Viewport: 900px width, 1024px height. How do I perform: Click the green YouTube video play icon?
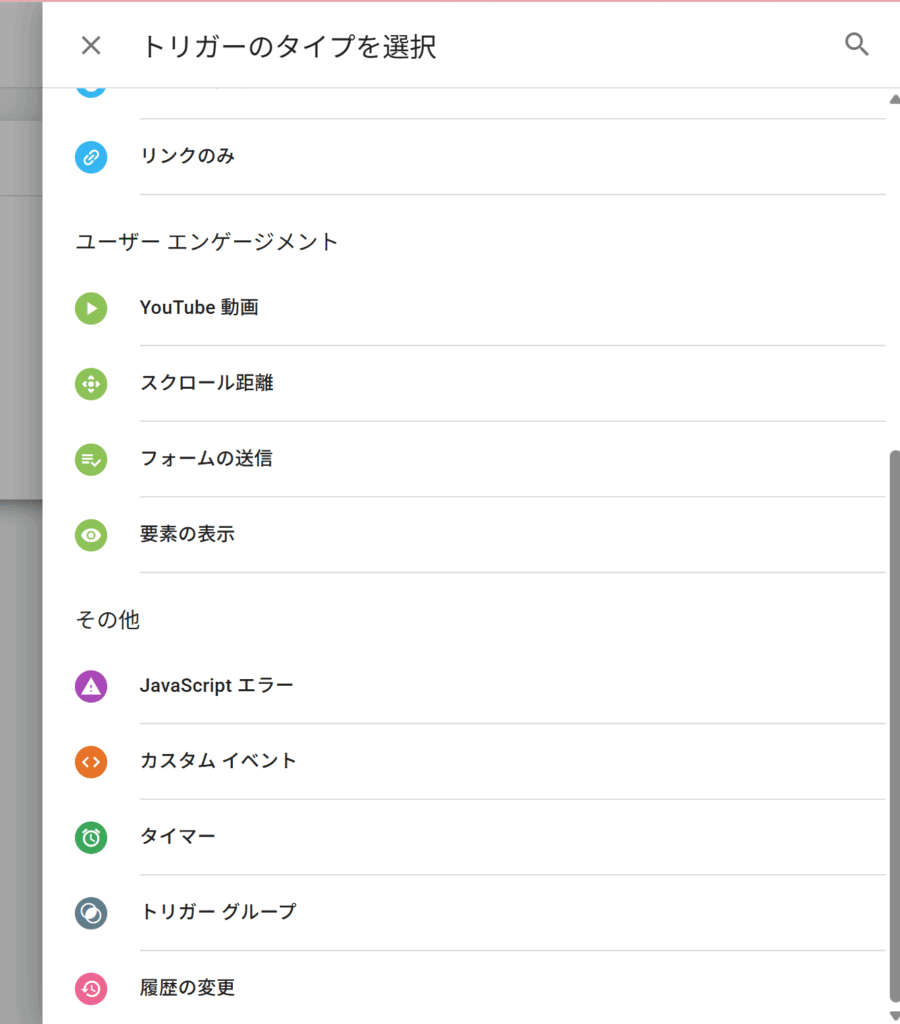tap(91, 308)
